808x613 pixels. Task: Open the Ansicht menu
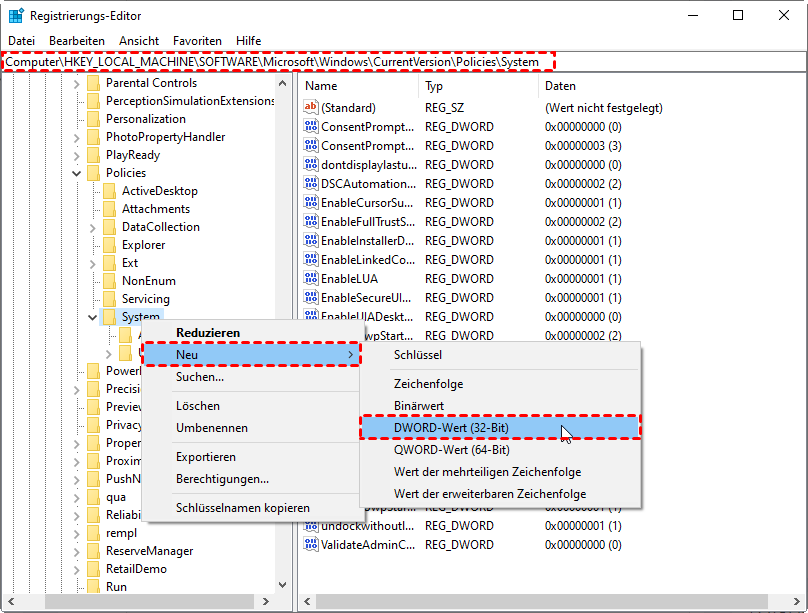pos(139,41)
